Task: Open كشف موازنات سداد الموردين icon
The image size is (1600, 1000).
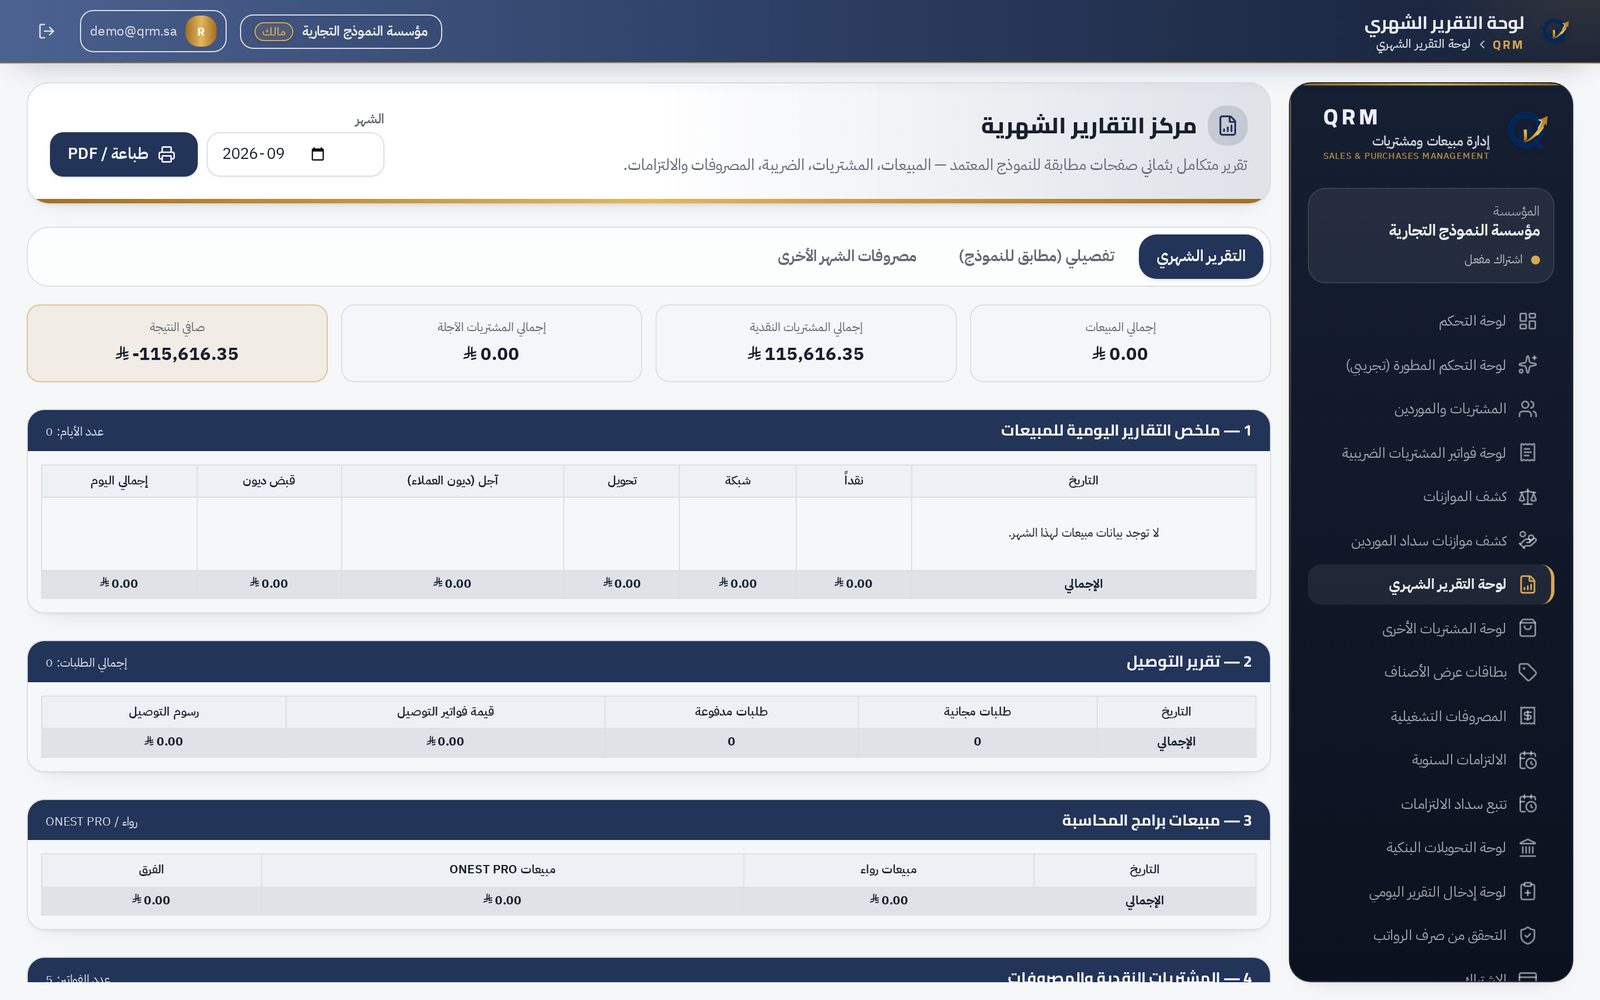Action: coord(1527,540)
